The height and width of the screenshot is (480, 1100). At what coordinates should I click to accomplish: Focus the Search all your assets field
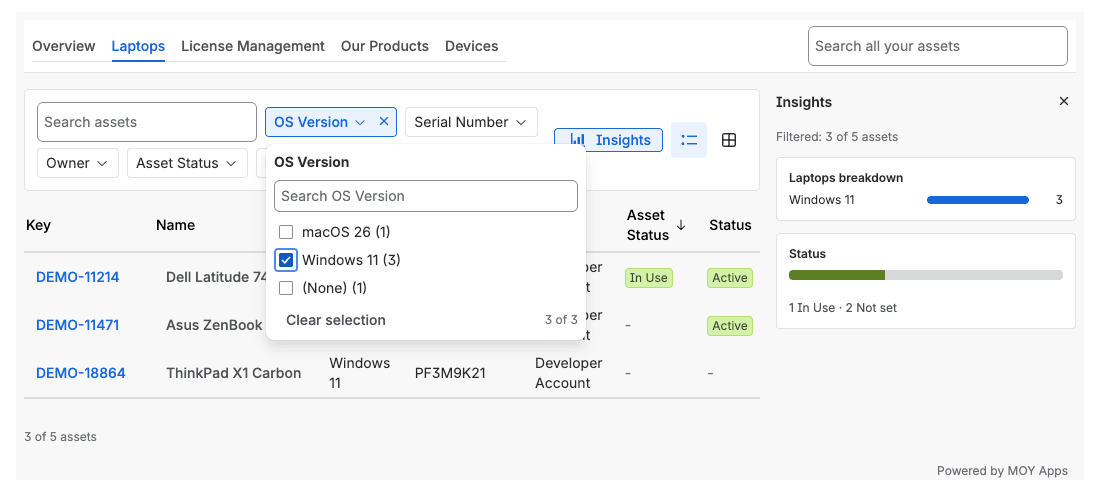[937, 46]
